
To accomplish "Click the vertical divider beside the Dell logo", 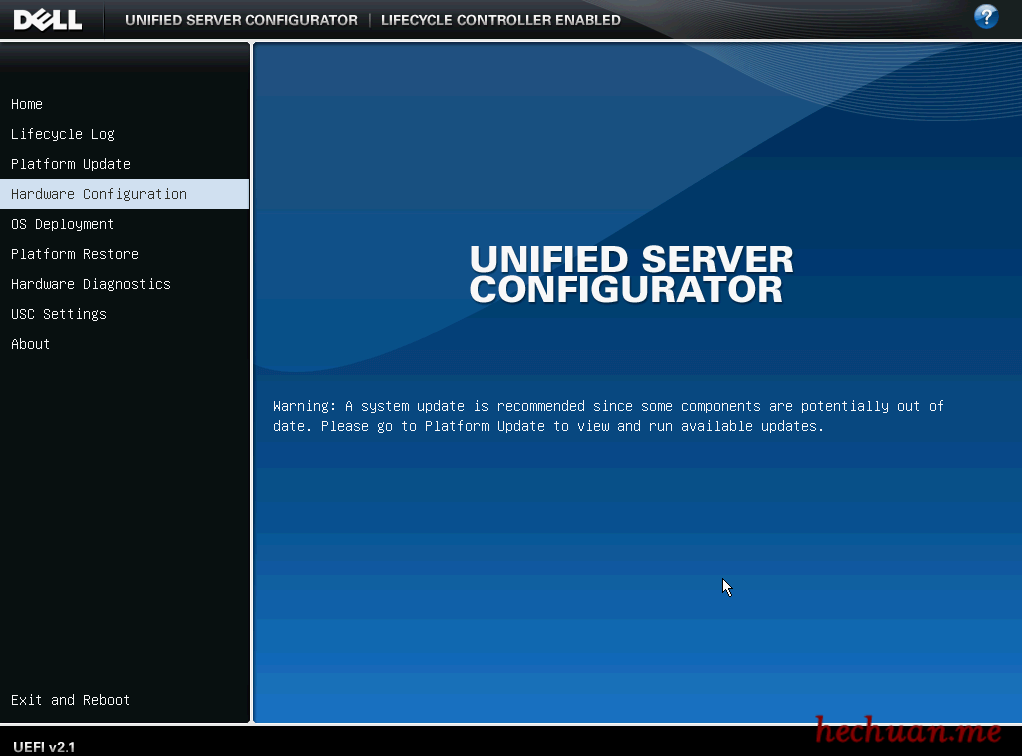I will point(104,20).
